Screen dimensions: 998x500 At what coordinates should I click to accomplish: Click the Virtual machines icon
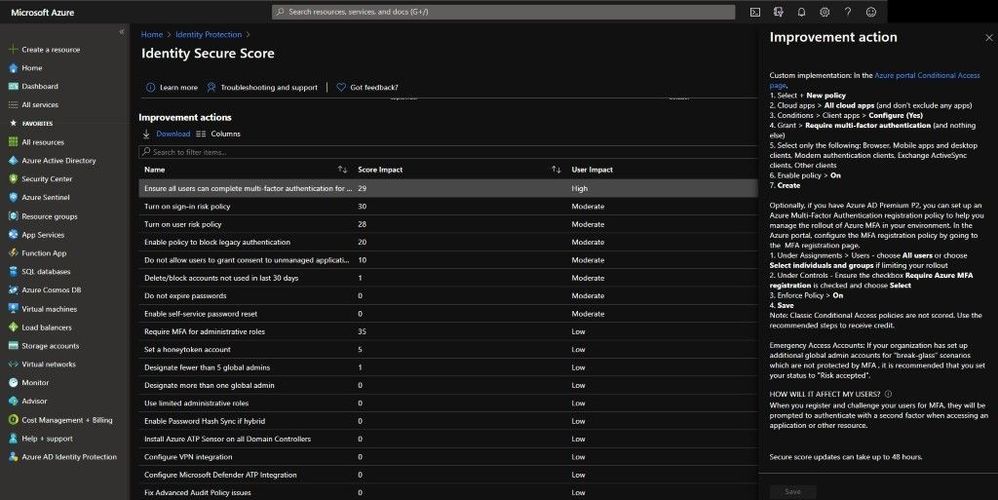click(x=13, y=309)
